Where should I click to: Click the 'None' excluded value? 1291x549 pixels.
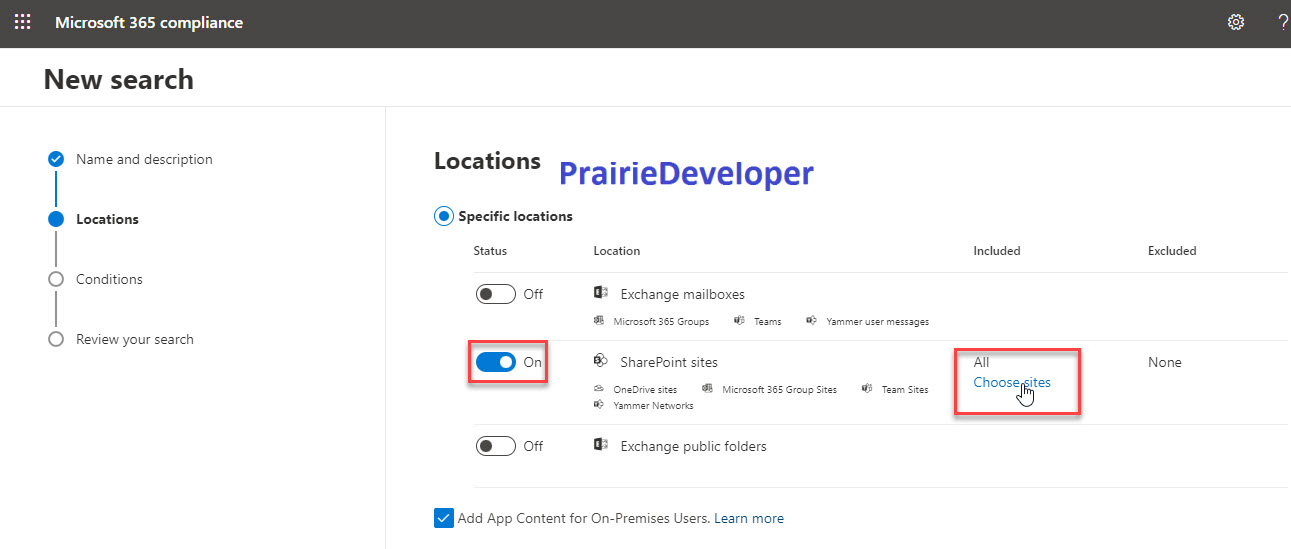1165,362
